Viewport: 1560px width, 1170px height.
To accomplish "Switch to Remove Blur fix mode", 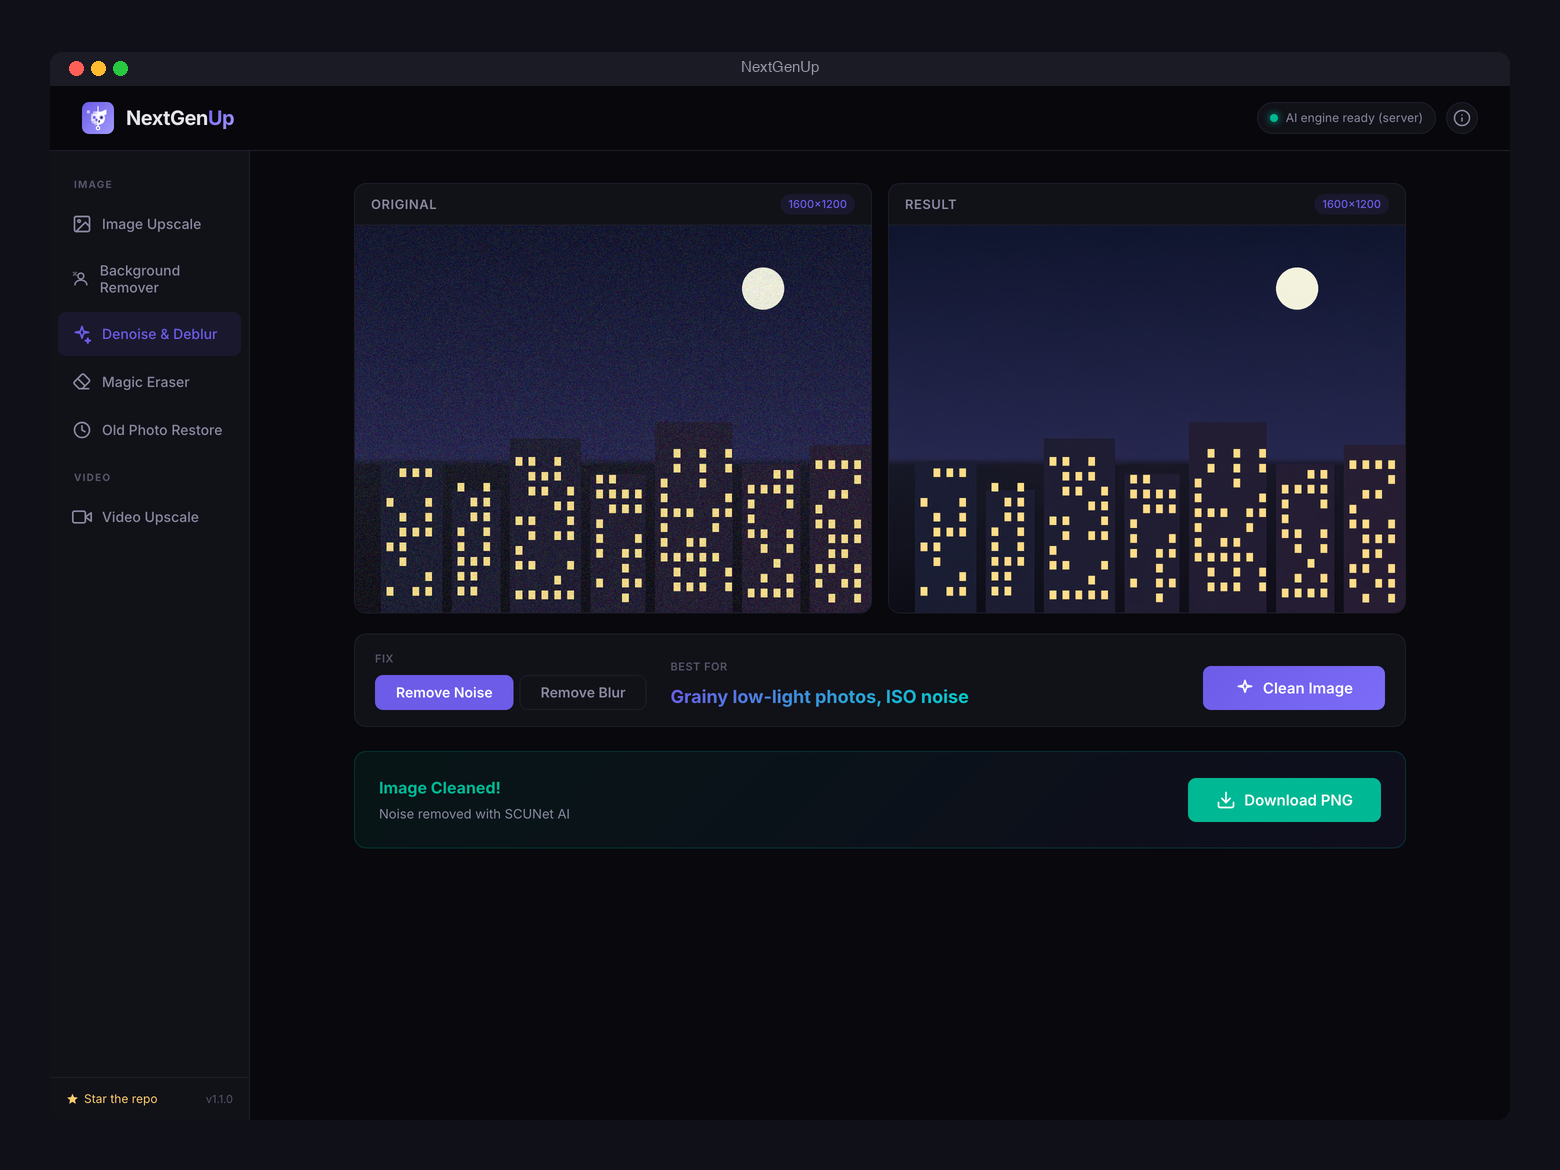I will click(583, 692).
